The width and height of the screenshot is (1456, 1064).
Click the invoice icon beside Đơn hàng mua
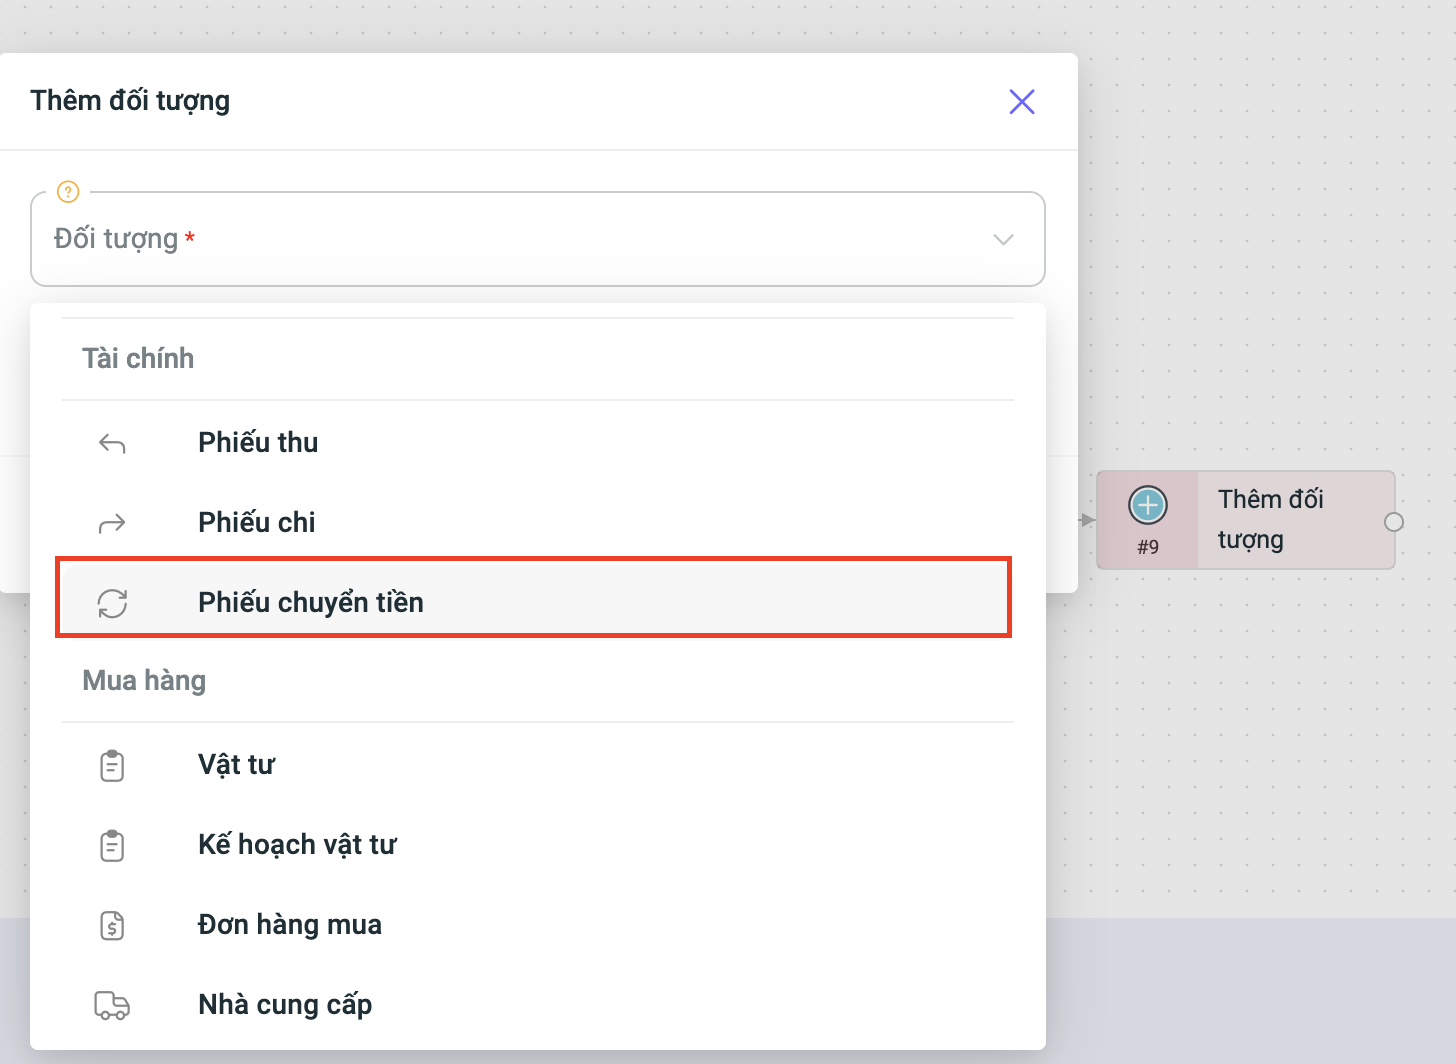tap(112, 926)
